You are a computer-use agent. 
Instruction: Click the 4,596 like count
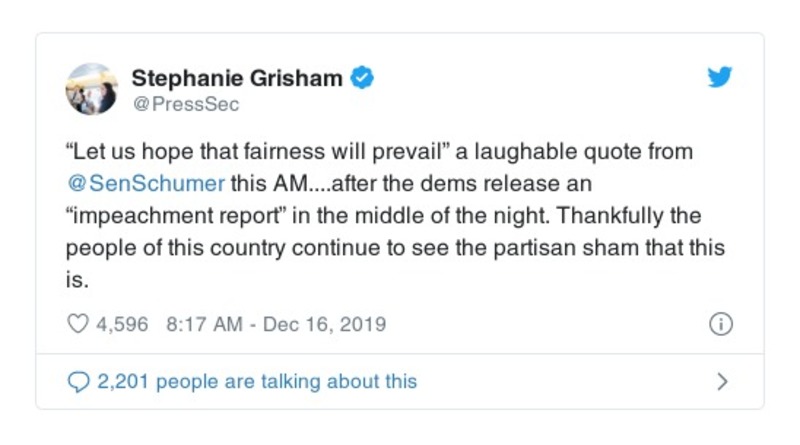point(122,325)
